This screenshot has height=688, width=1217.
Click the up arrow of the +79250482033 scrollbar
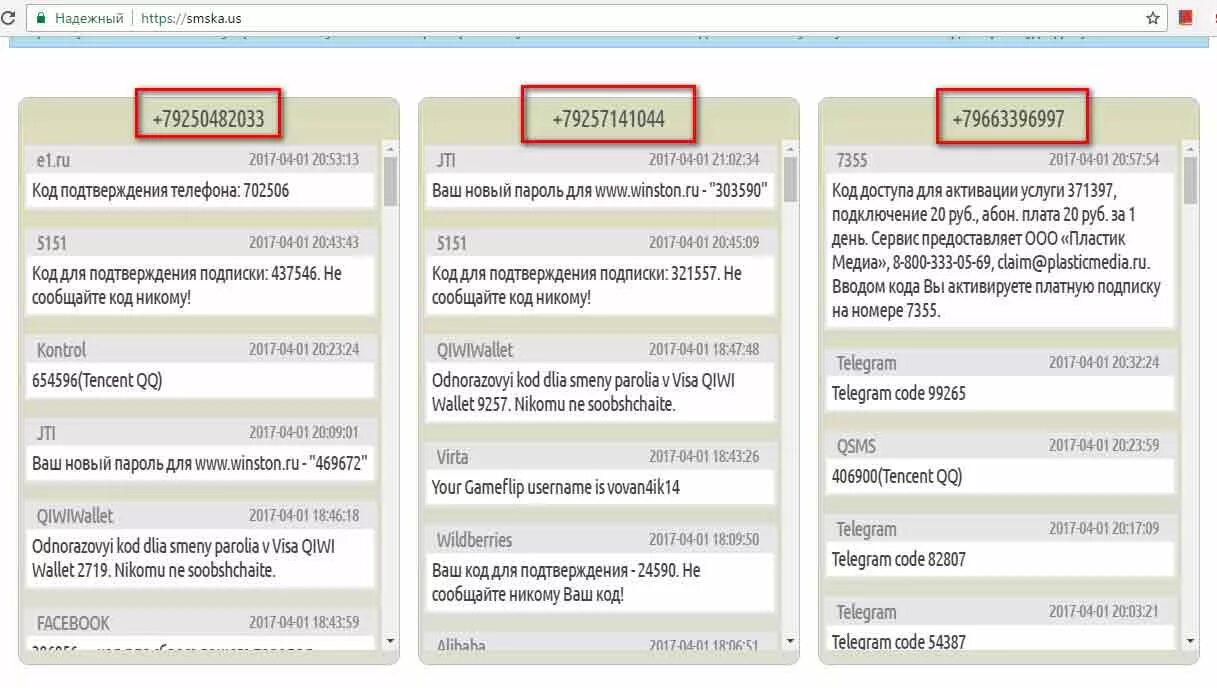pyautogui.click(x=390, y=149)
